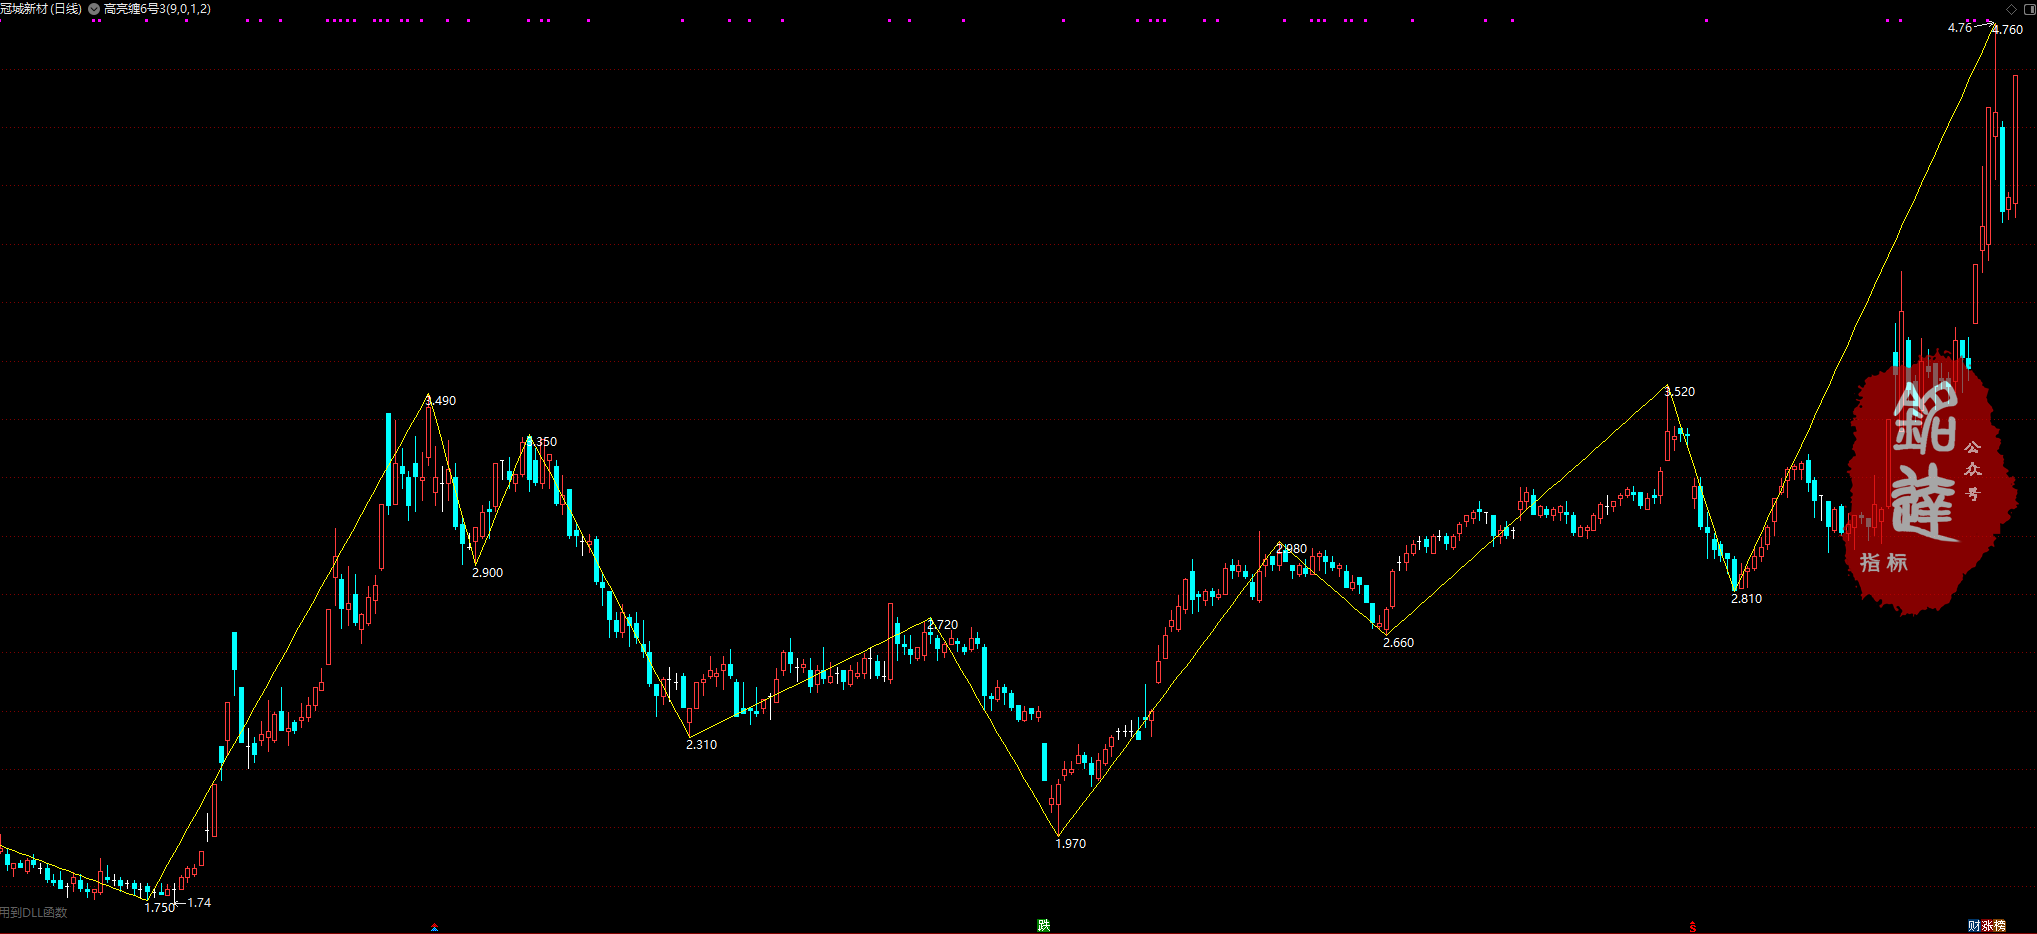Click the 2.810 trough price label
Screen dimensions: 2037x934
click(x=1746, y=599)
